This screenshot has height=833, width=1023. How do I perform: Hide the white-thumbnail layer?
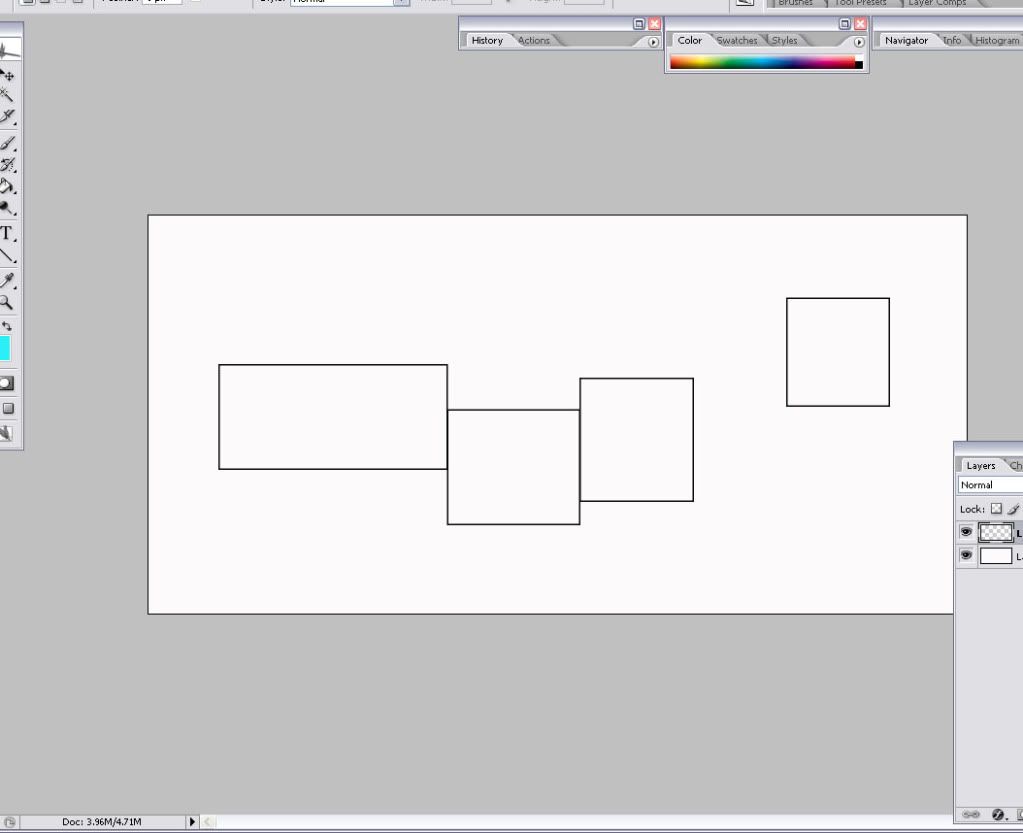tap(966, 555)
